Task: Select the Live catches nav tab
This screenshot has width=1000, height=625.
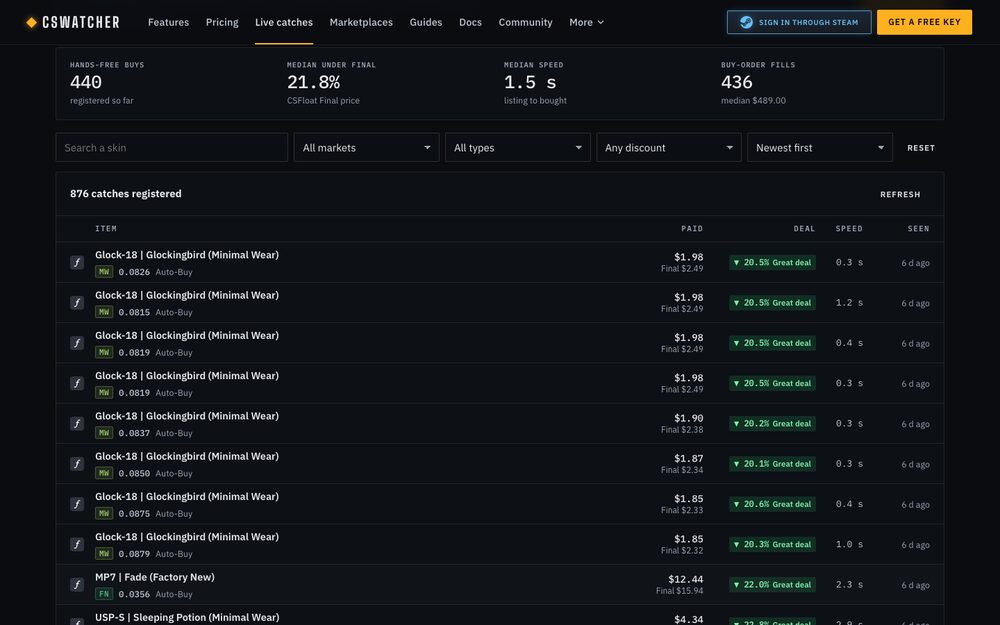Action: click(284, 22)
